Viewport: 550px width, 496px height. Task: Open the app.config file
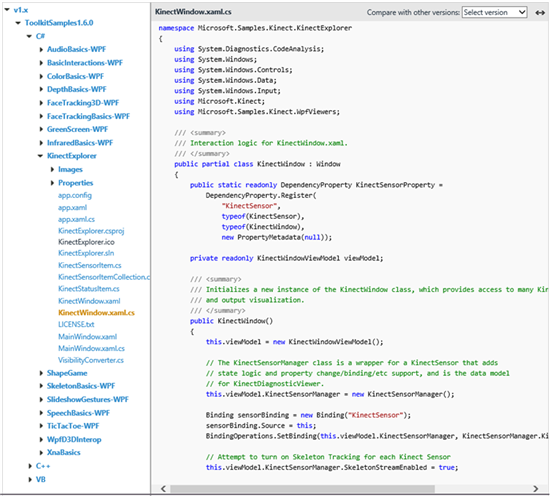[x=75, y=195]
